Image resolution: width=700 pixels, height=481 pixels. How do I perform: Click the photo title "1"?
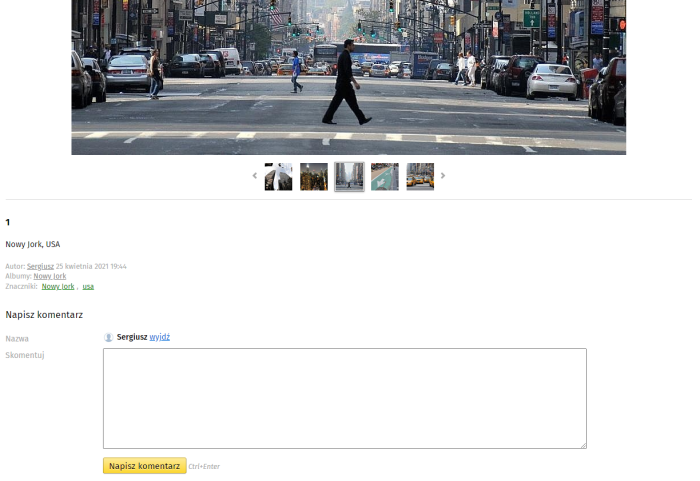pyautogui.click(x=8, y=222)
